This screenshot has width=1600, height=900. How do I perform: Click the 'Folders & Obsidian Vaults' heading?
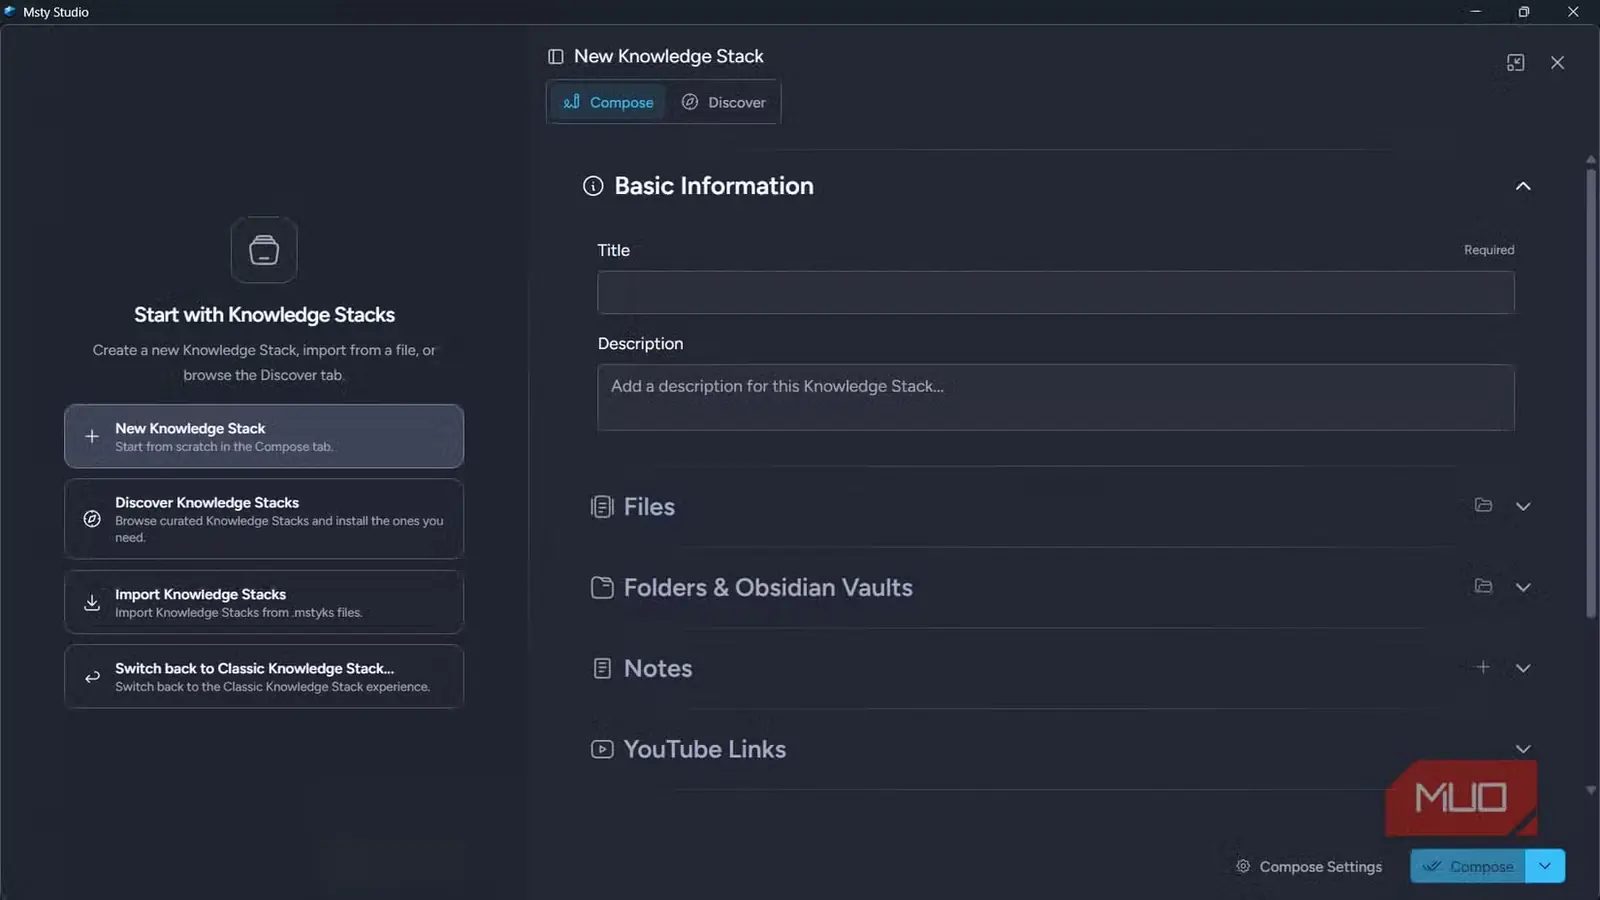tap(768, 588)
